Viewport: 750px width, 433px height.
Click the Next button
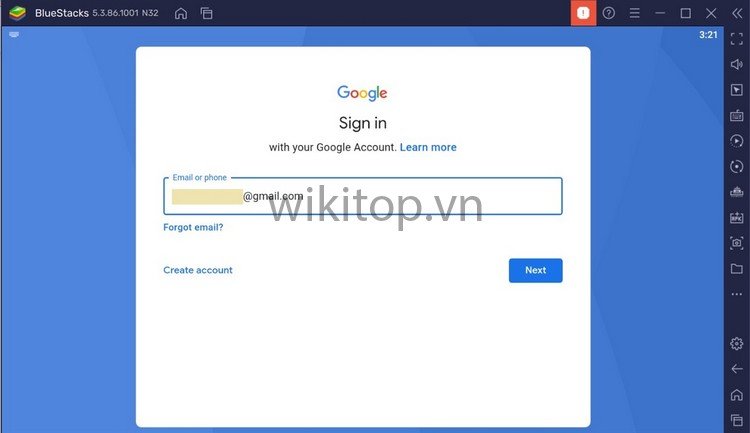(535, 270)
